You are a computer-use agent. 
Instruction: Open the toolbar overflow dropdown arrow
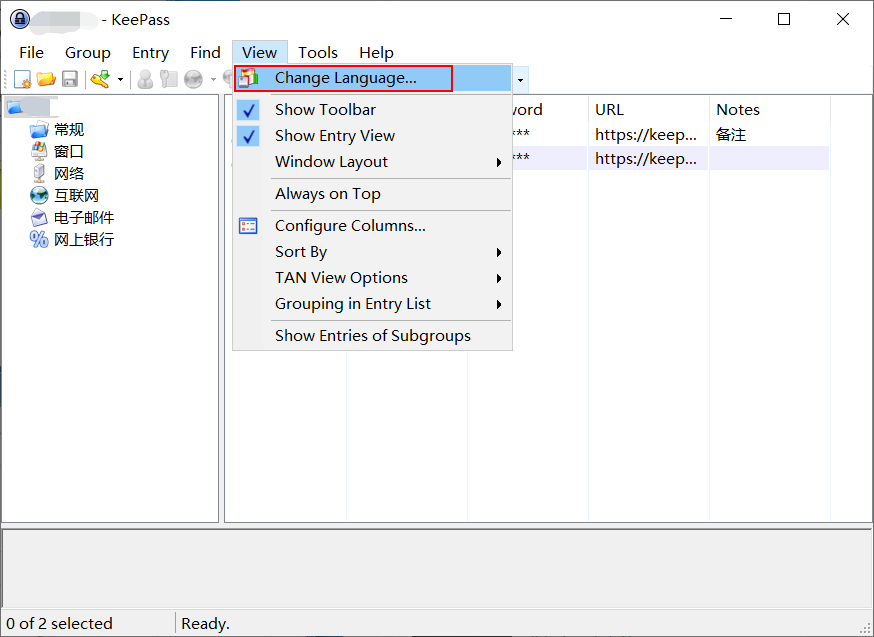(520, 80)
